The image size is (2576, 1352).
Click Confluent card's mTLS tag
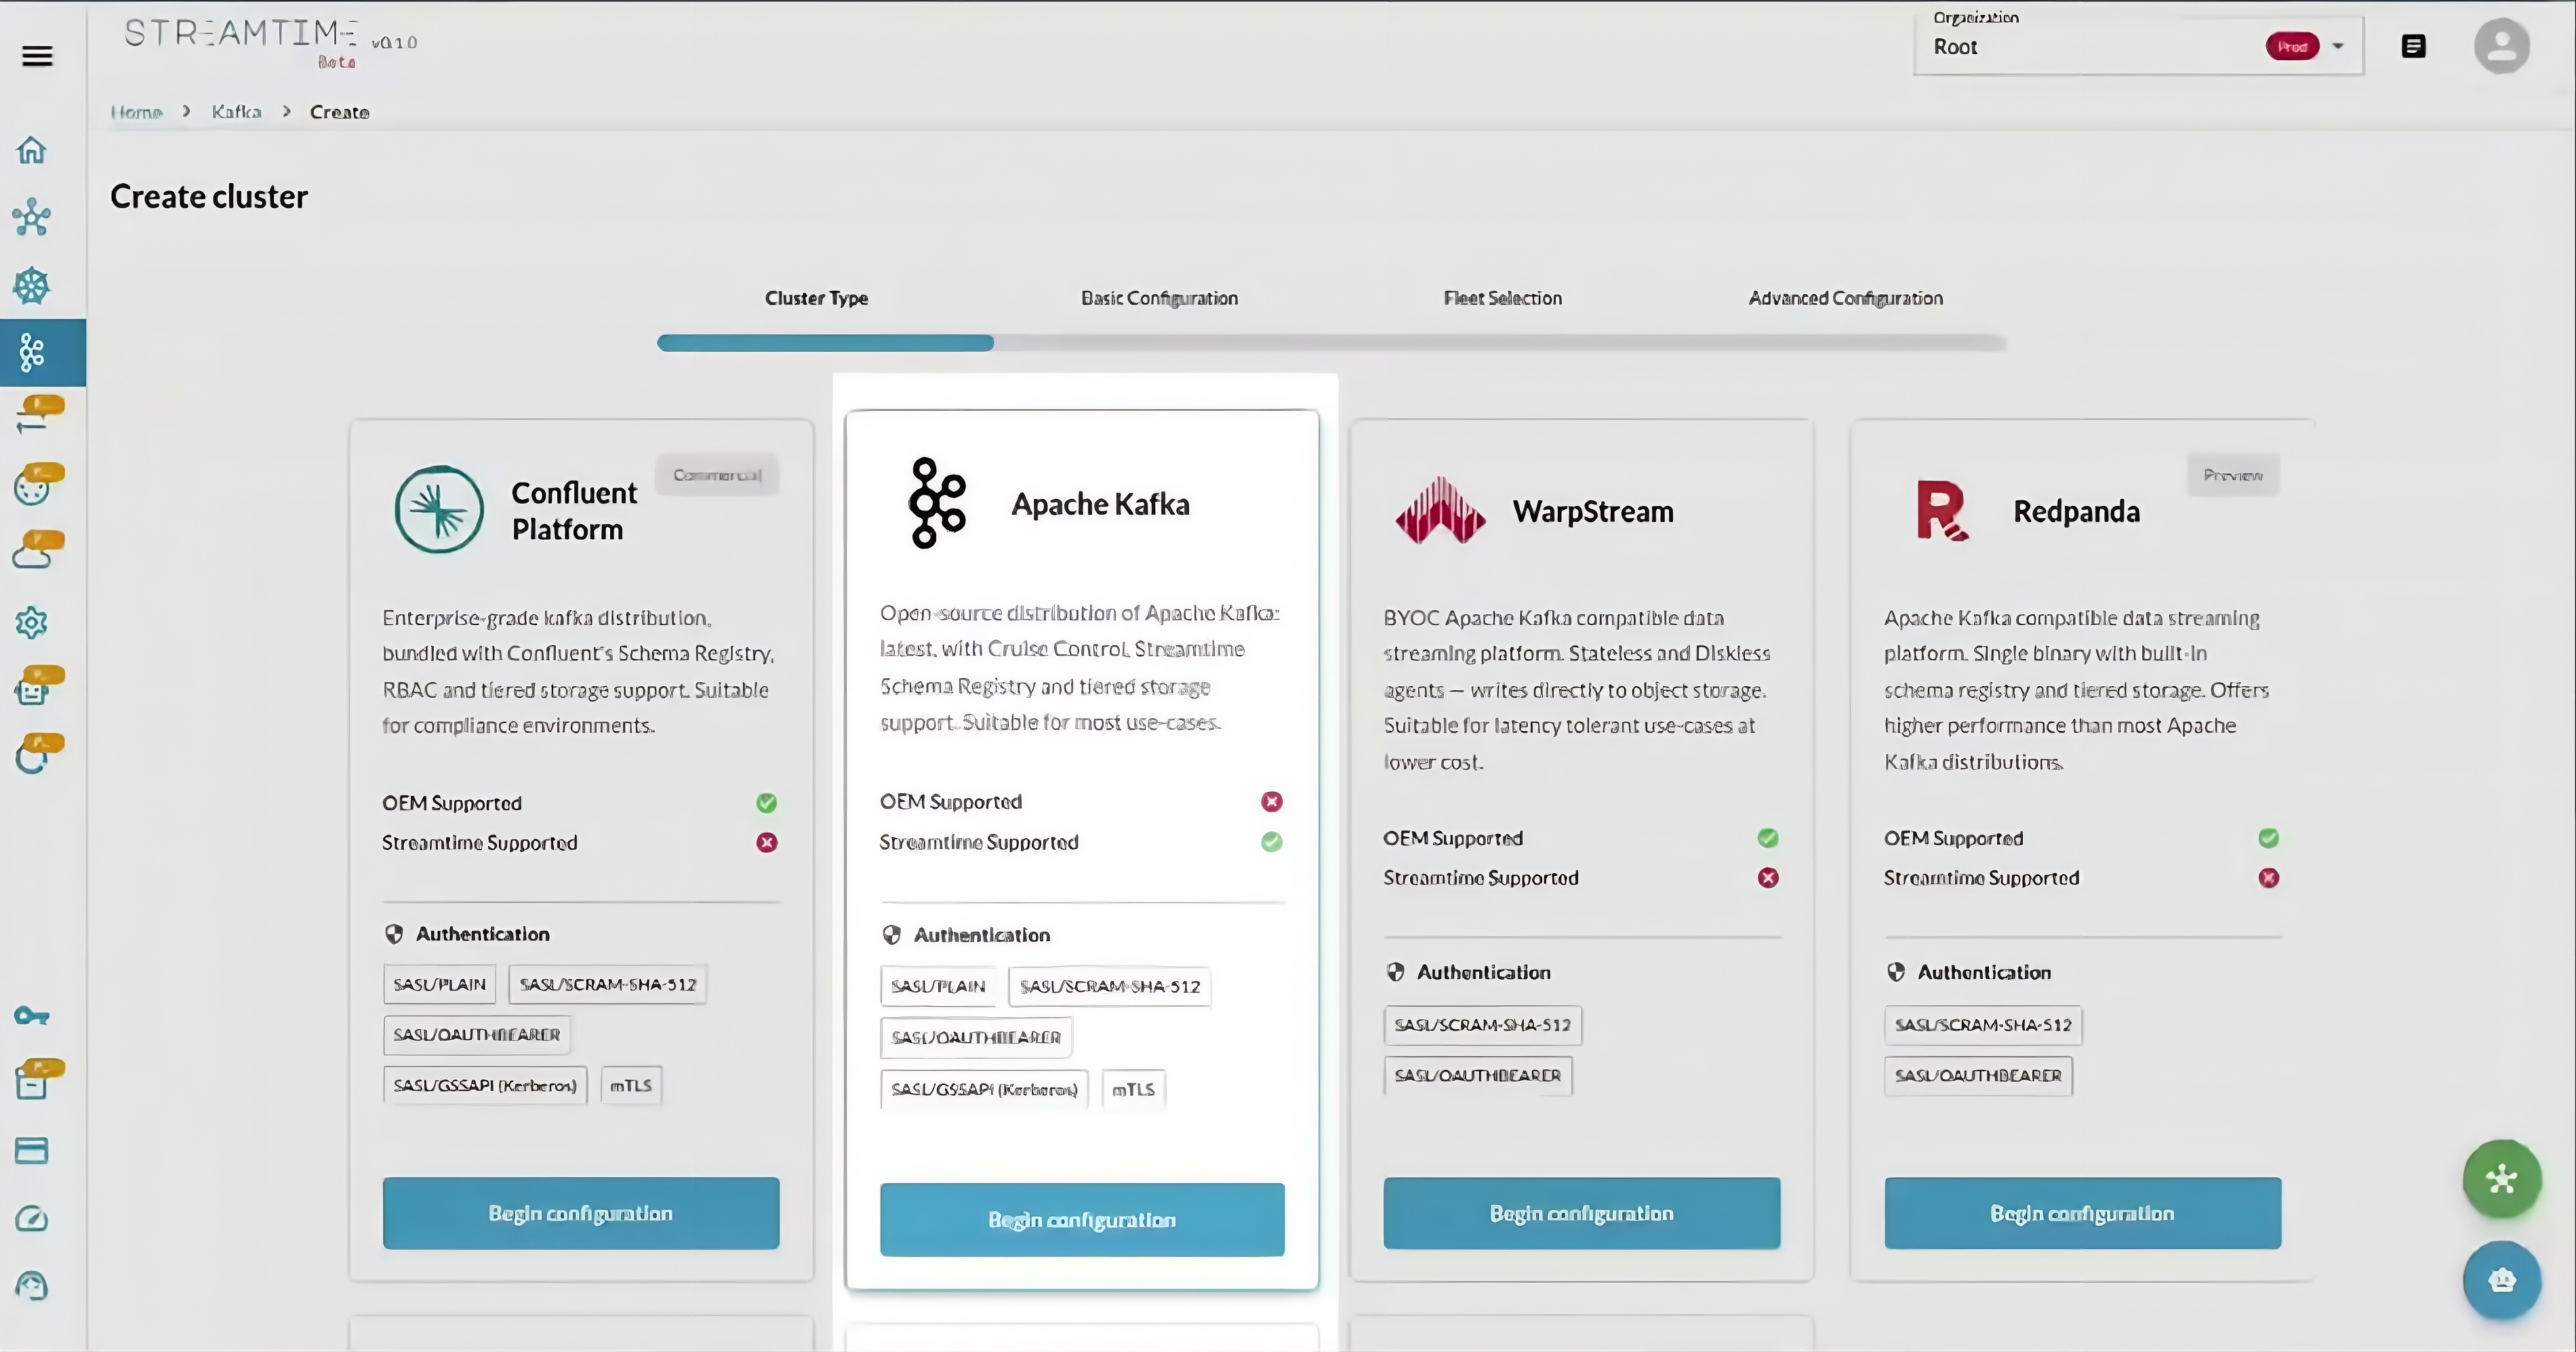pyautogui.click(x=631, y=1085)
